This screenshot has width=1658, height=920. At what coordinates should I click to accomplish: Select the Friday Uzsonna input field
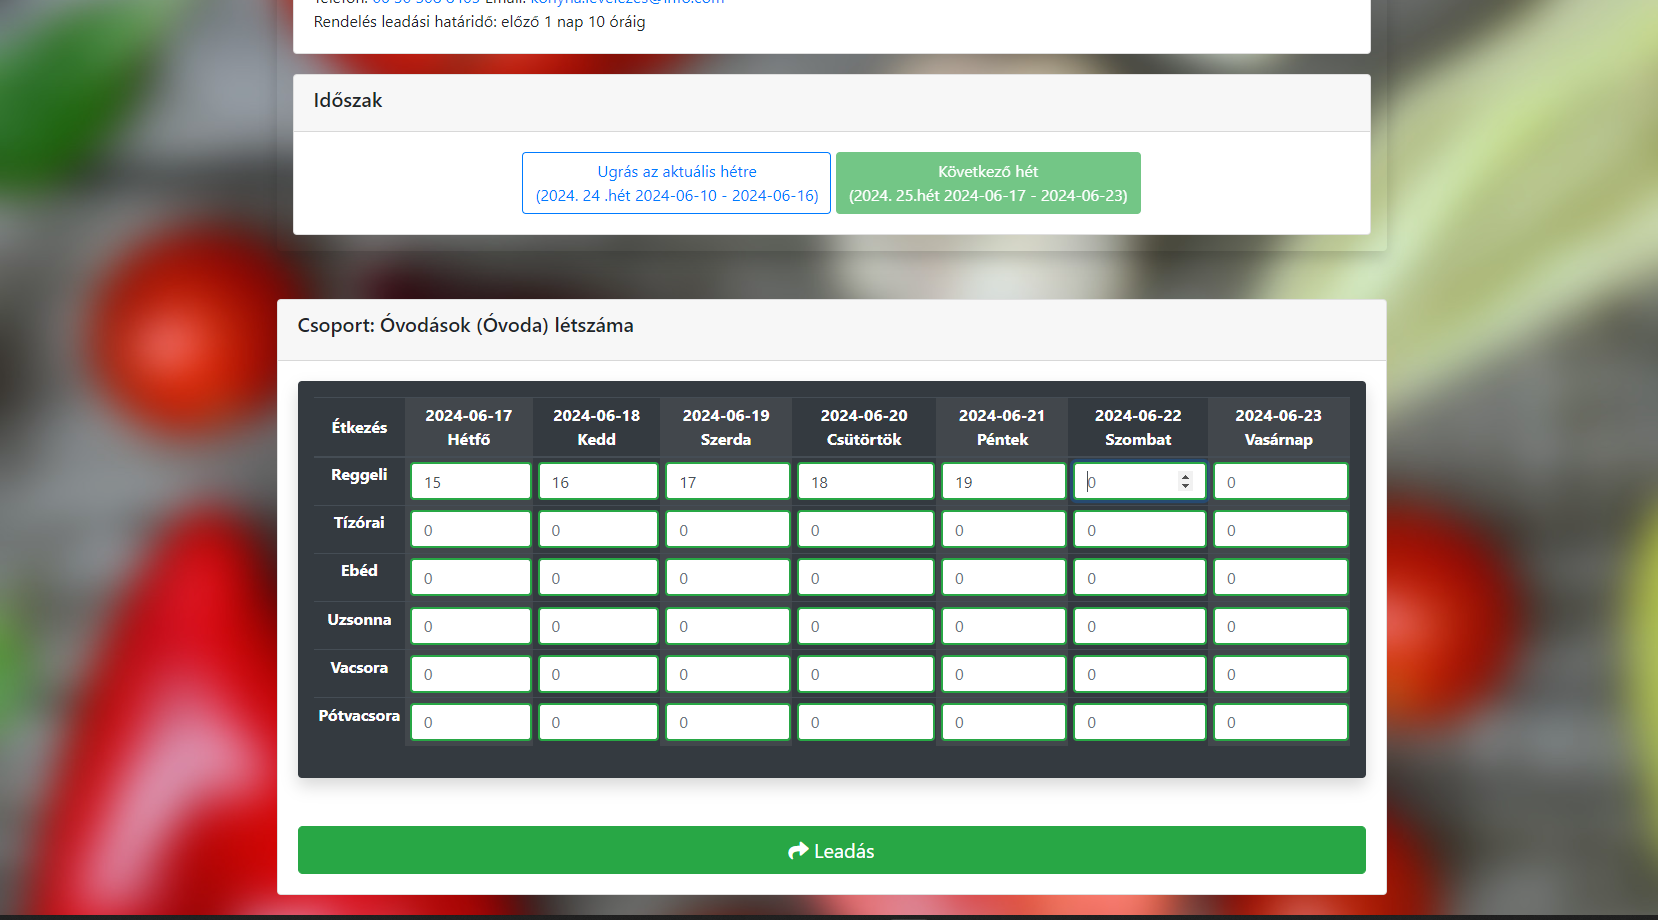click(1003, 626)
